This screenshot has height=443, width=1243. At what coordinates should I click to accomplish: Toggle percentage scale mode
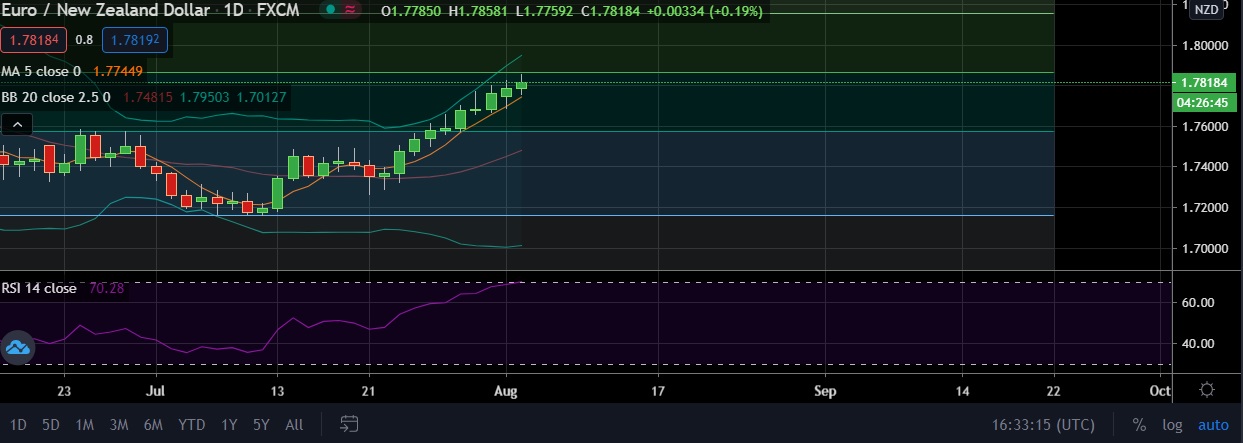coord(1139,424)
